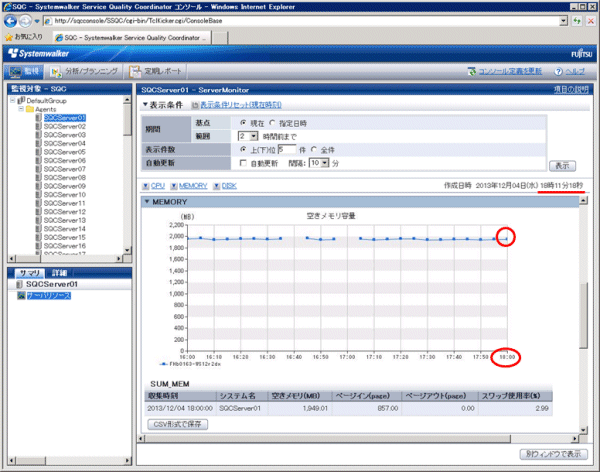Collapse the MEMORY section header

pyautogui.click(x=147, y=201)
